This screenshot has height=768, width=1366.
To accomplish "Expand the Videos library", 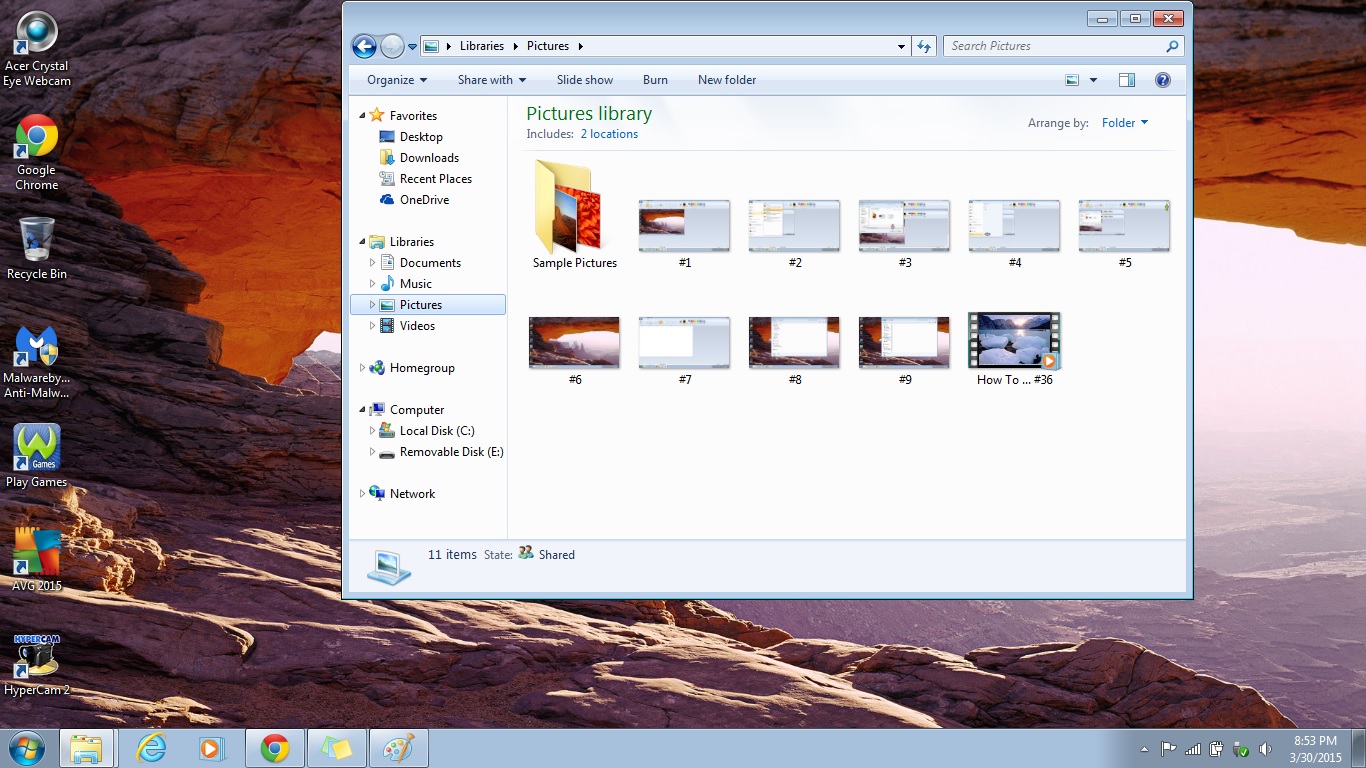I will (x=373, y=326).
